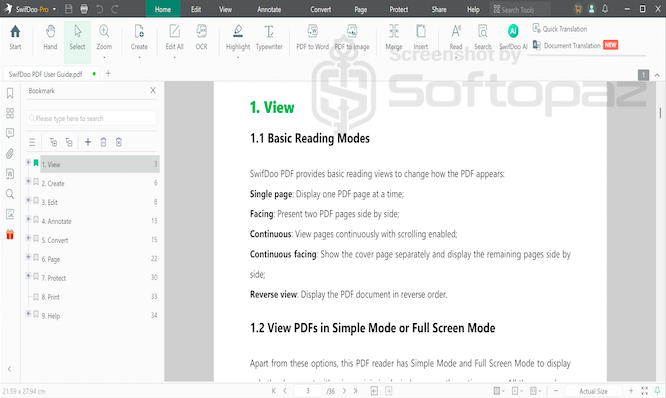This screenshot has width=666, height=398.
Task: Open the Bookmark sidebar panel icon
Action: tap(10, 93)
